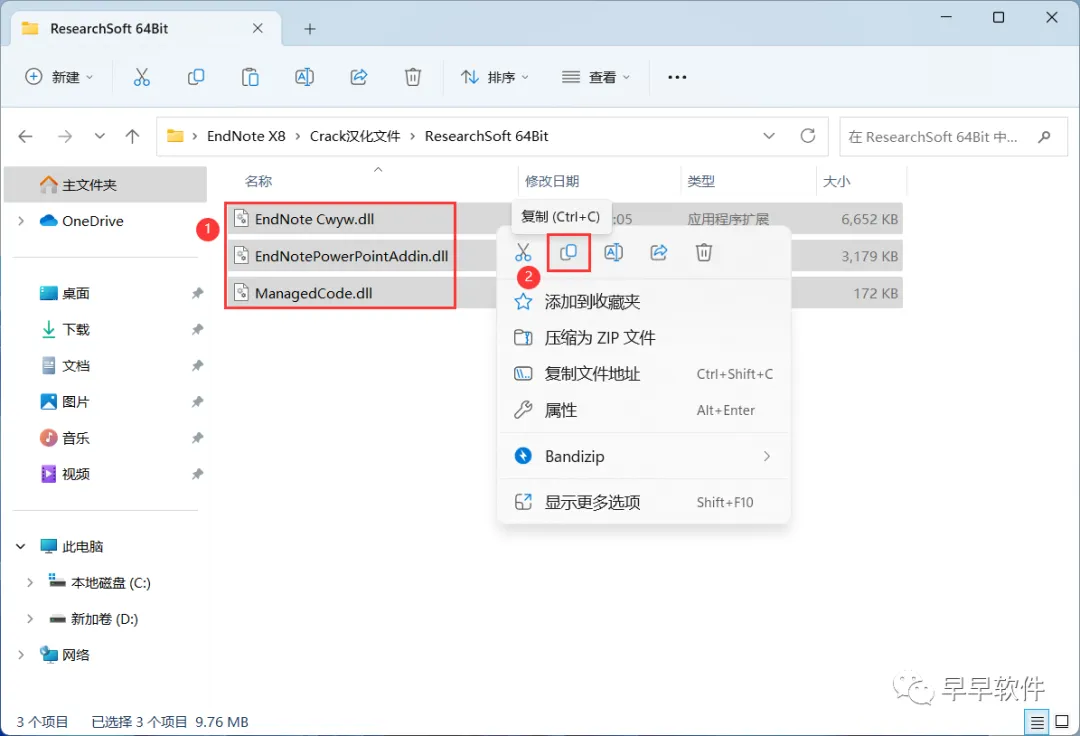This screenshot has width=1080, height=736.
Task: Click Cut icon in the context menu
Action: pyautogui.click(x=523, y=253)
